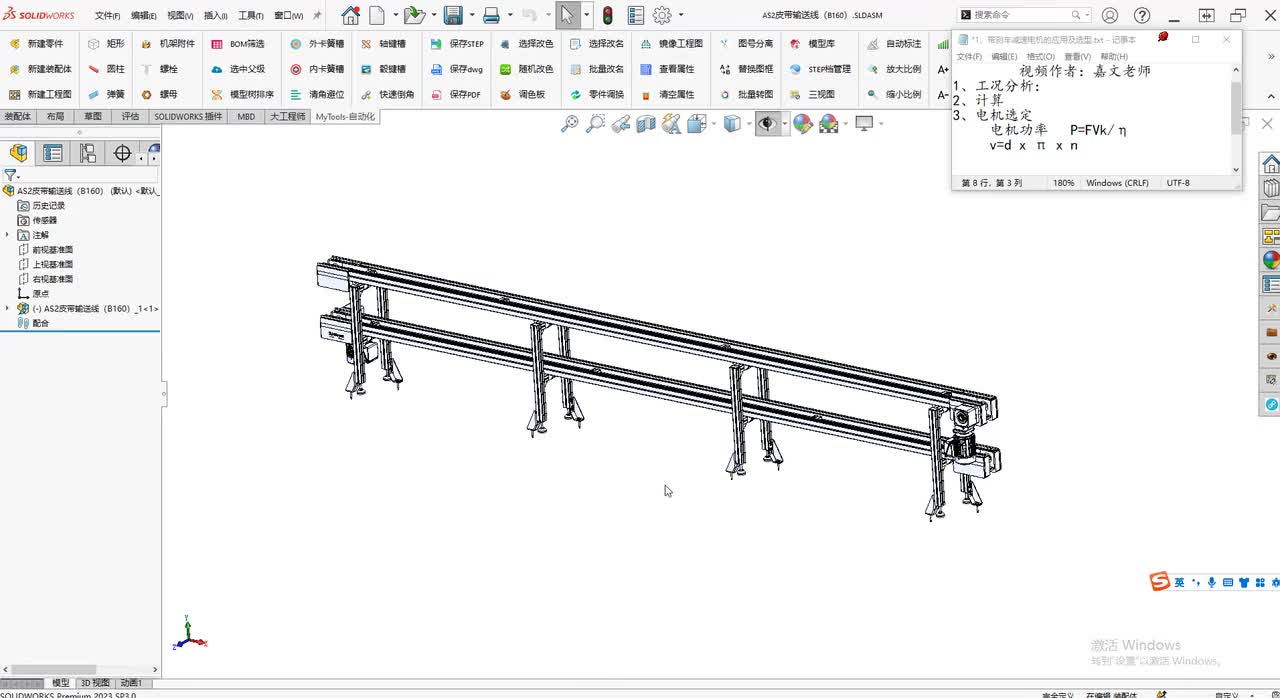Click 保存PDF export button

pos(456,94)
